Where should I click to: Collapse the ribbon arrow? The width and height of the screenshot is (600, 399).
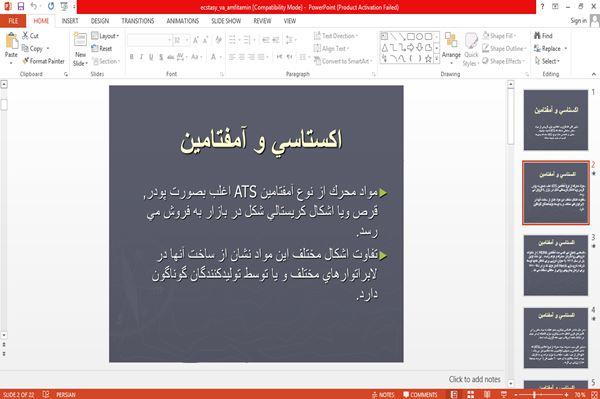point(593,74)
